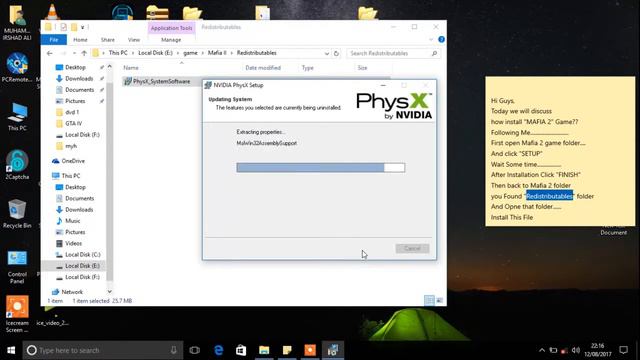
Task: Open the Microsoft Store taskbar icon
Action: 241,350
